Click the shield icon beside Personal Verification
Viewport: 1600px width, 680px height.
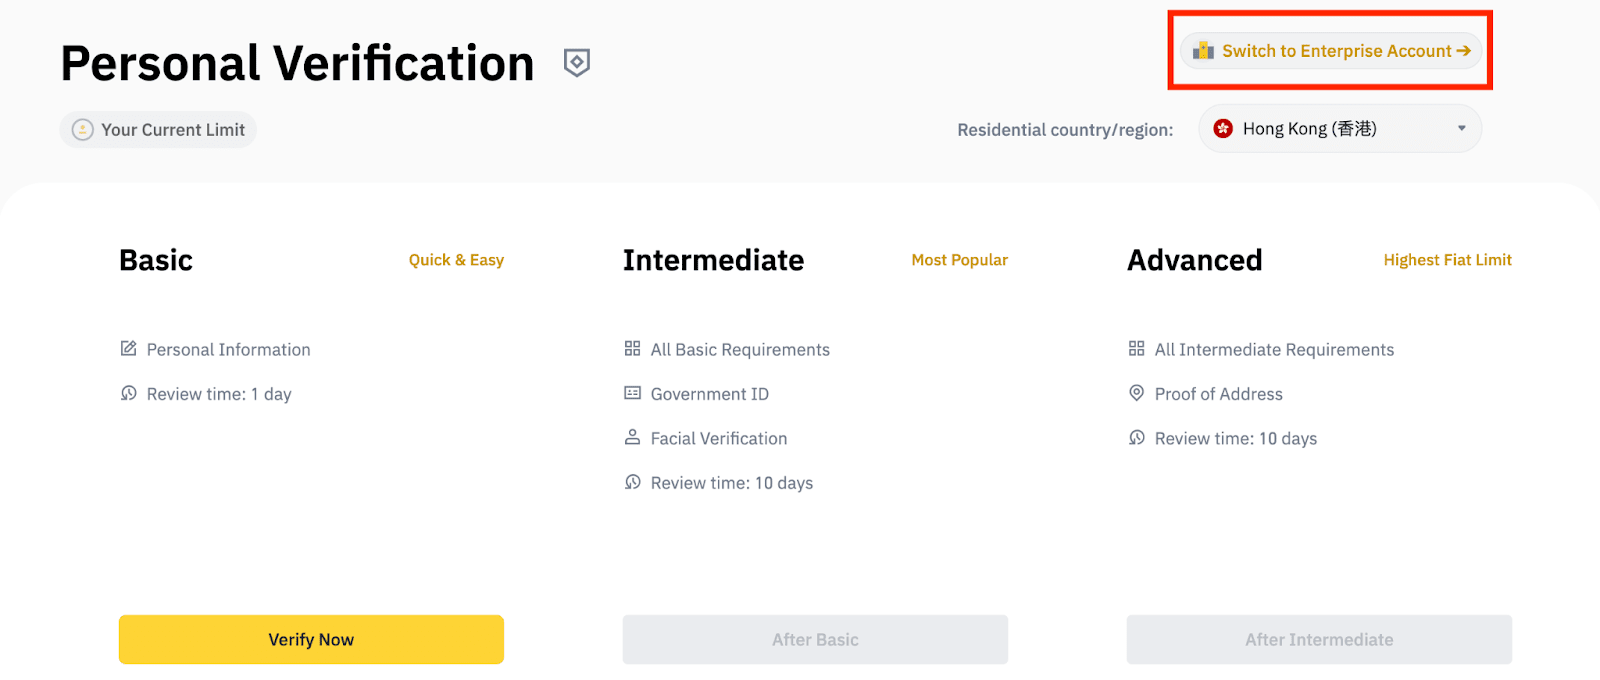pyautogui.click(x=577, y=63)
